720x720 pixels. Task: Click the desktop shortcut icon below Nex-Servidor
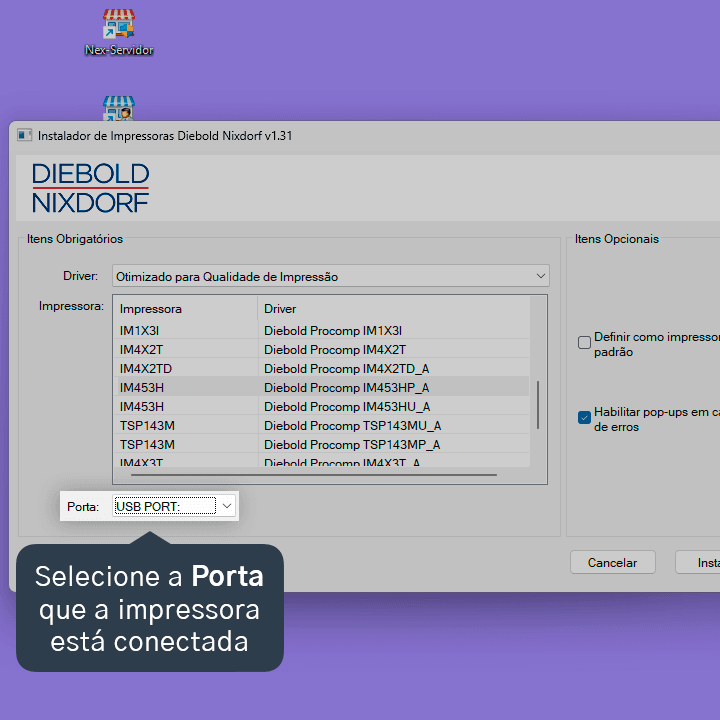click(x=119, y=108)
